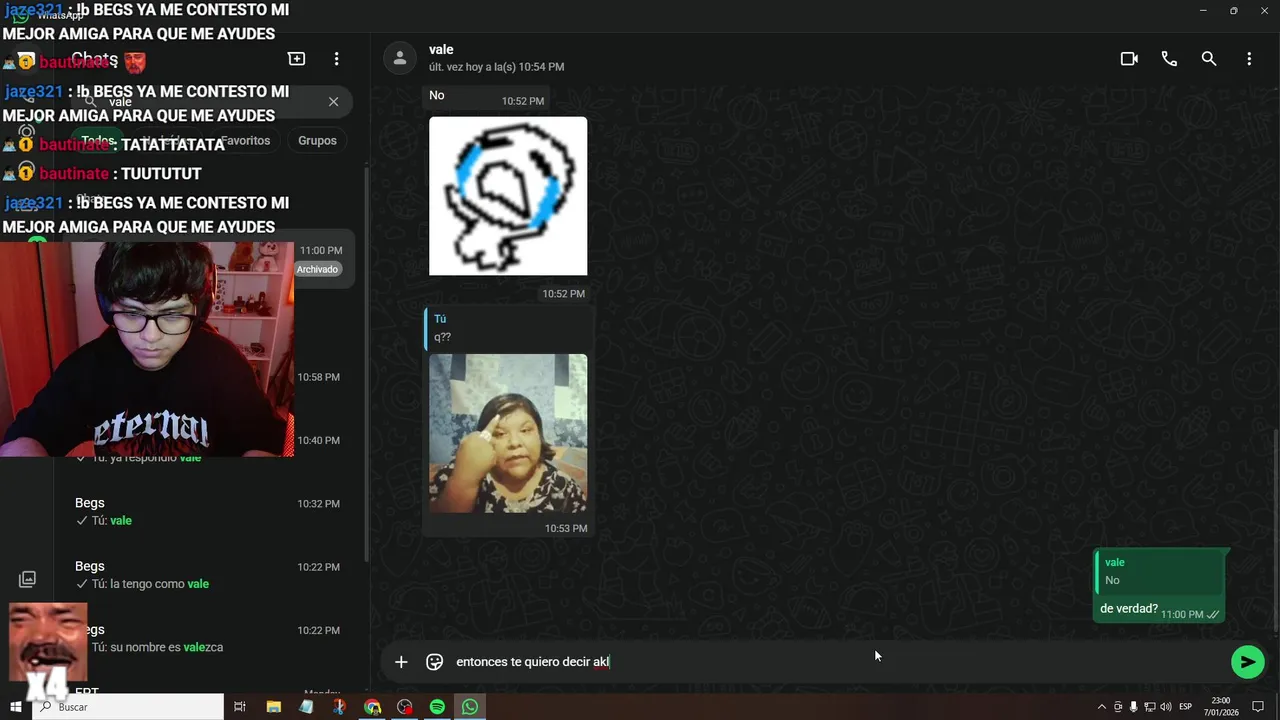
Task: Click the new chat icon
Action: point(297,59)
